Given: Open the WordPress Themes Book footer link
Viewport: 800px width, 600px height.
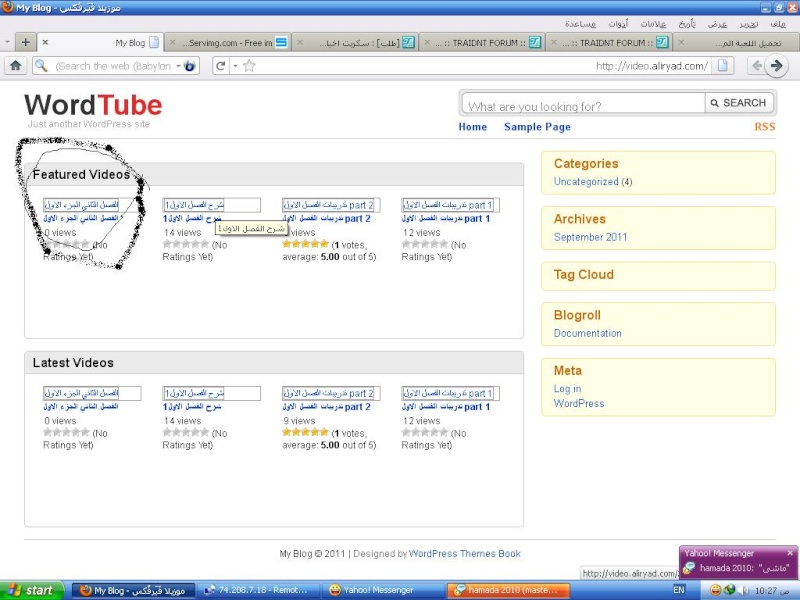Looking at the screenshot, I should 465,554.
